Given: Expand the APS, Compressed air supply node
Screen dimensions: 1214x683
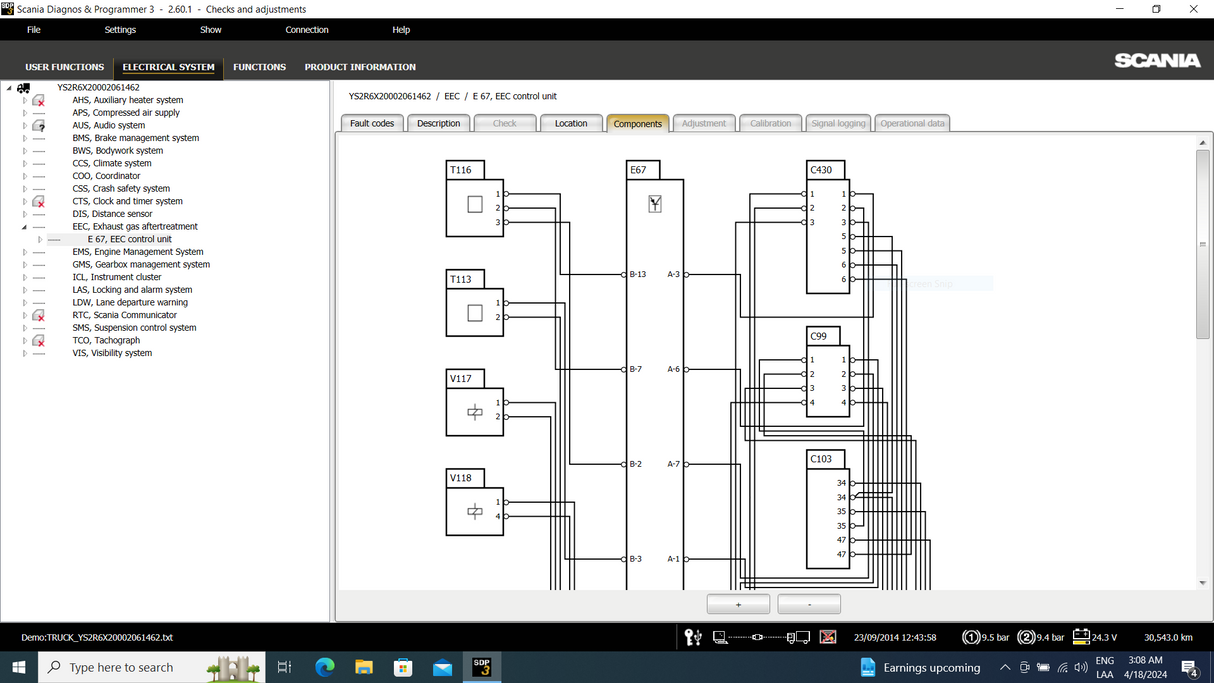Looking at the screenshot, I should [25, 113].
